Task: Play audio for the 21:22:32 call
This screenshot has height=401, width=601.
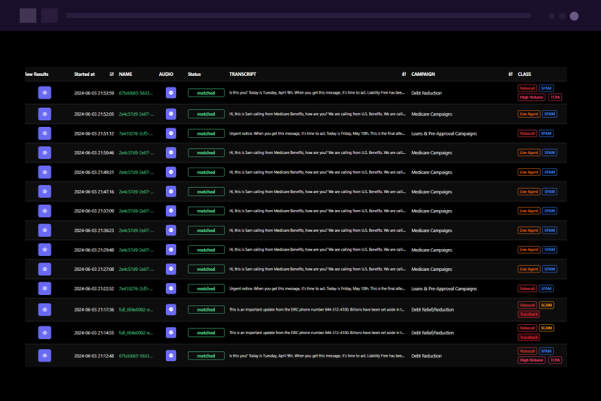Action: (x=171, y=289)
